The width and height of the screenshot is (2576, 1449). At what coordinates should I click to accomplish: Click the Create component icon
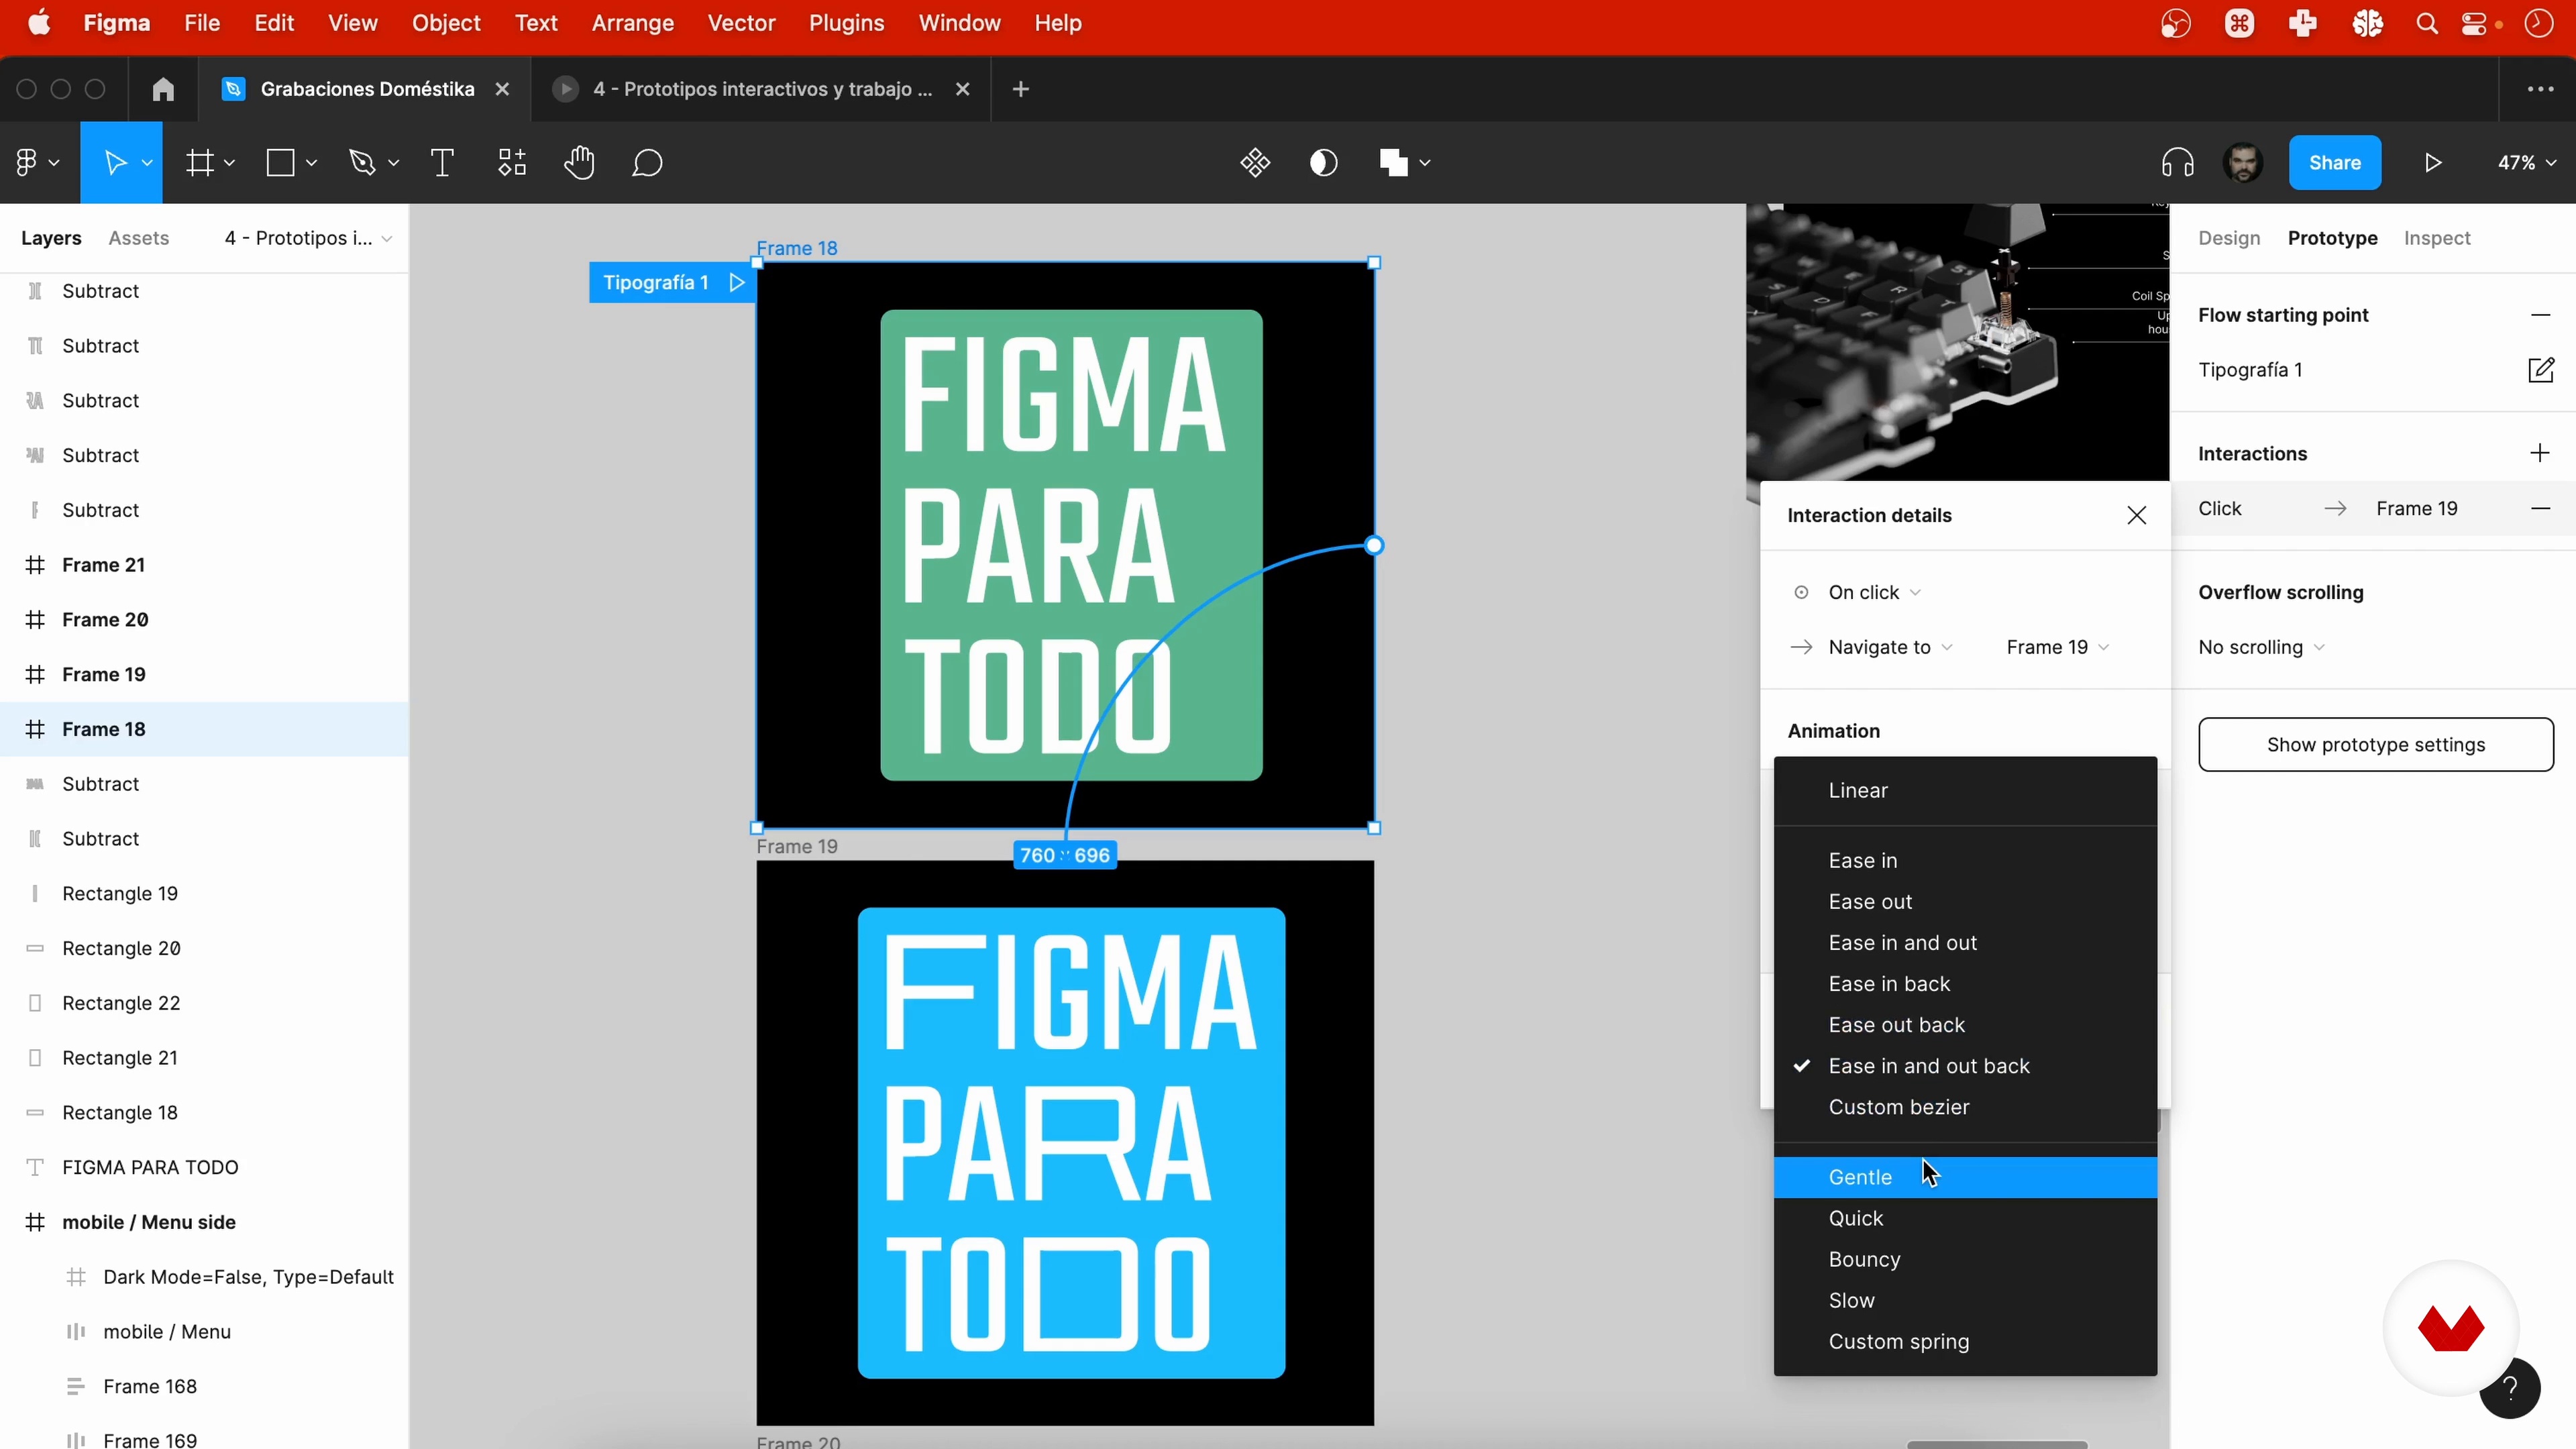point(1255,162)
